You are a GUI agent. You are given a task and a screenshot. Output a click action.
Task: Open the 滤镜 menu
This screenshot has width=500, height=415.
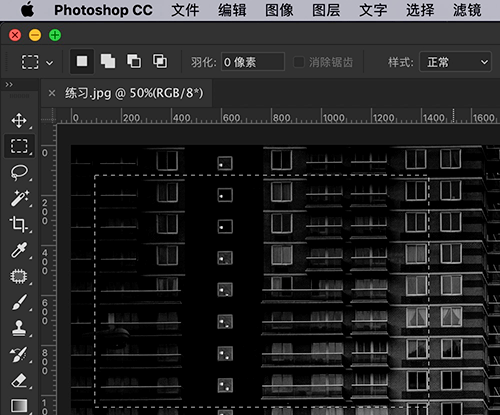[467, 10]
